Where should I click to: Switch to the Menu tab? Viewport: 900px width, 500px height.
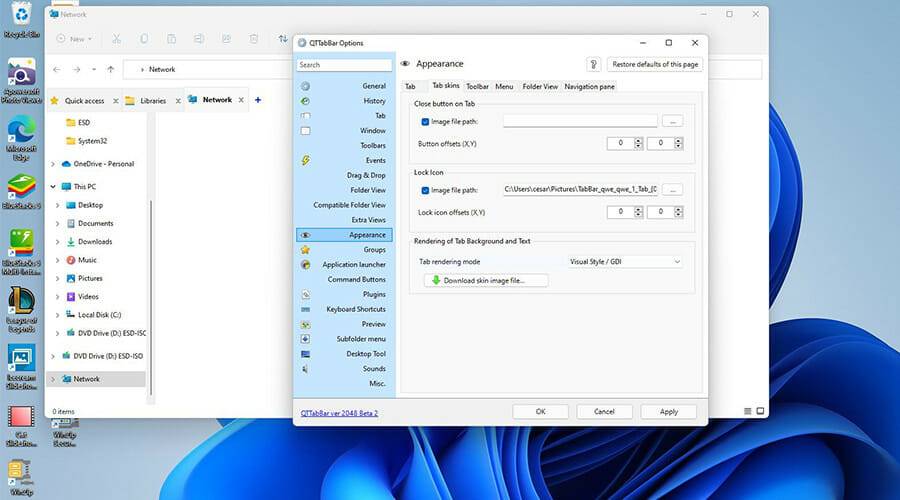pos(504,87)
